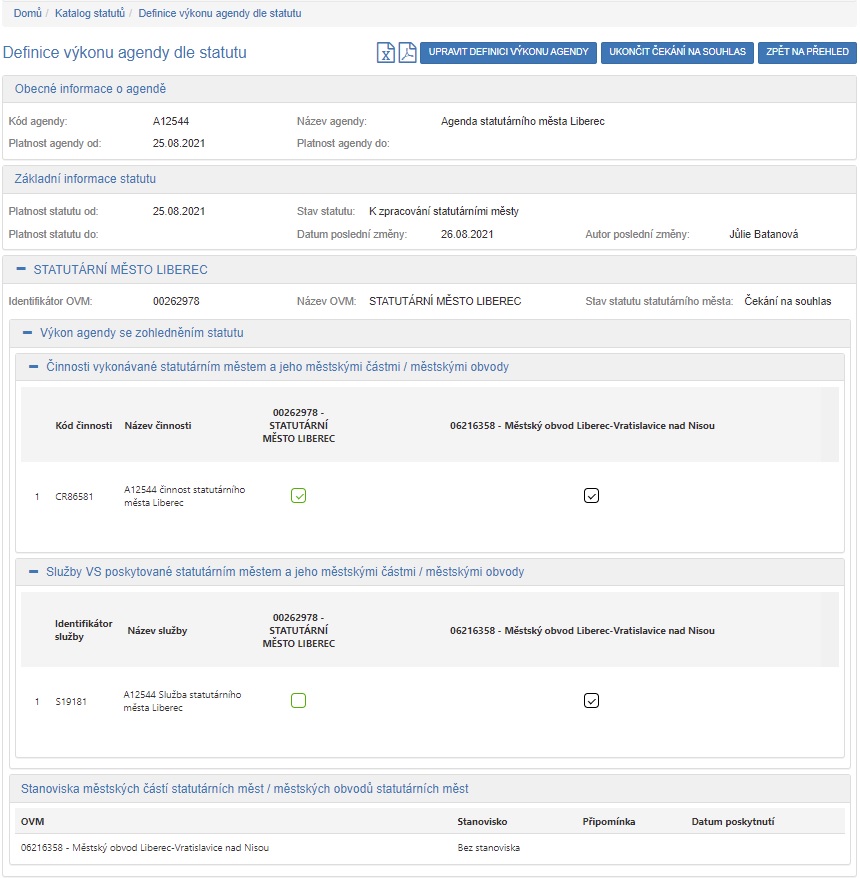
Task: Collapse the Činnosti vykonávané statutárním městem panel
Action: pyautogui.click(x=34, y=367)
